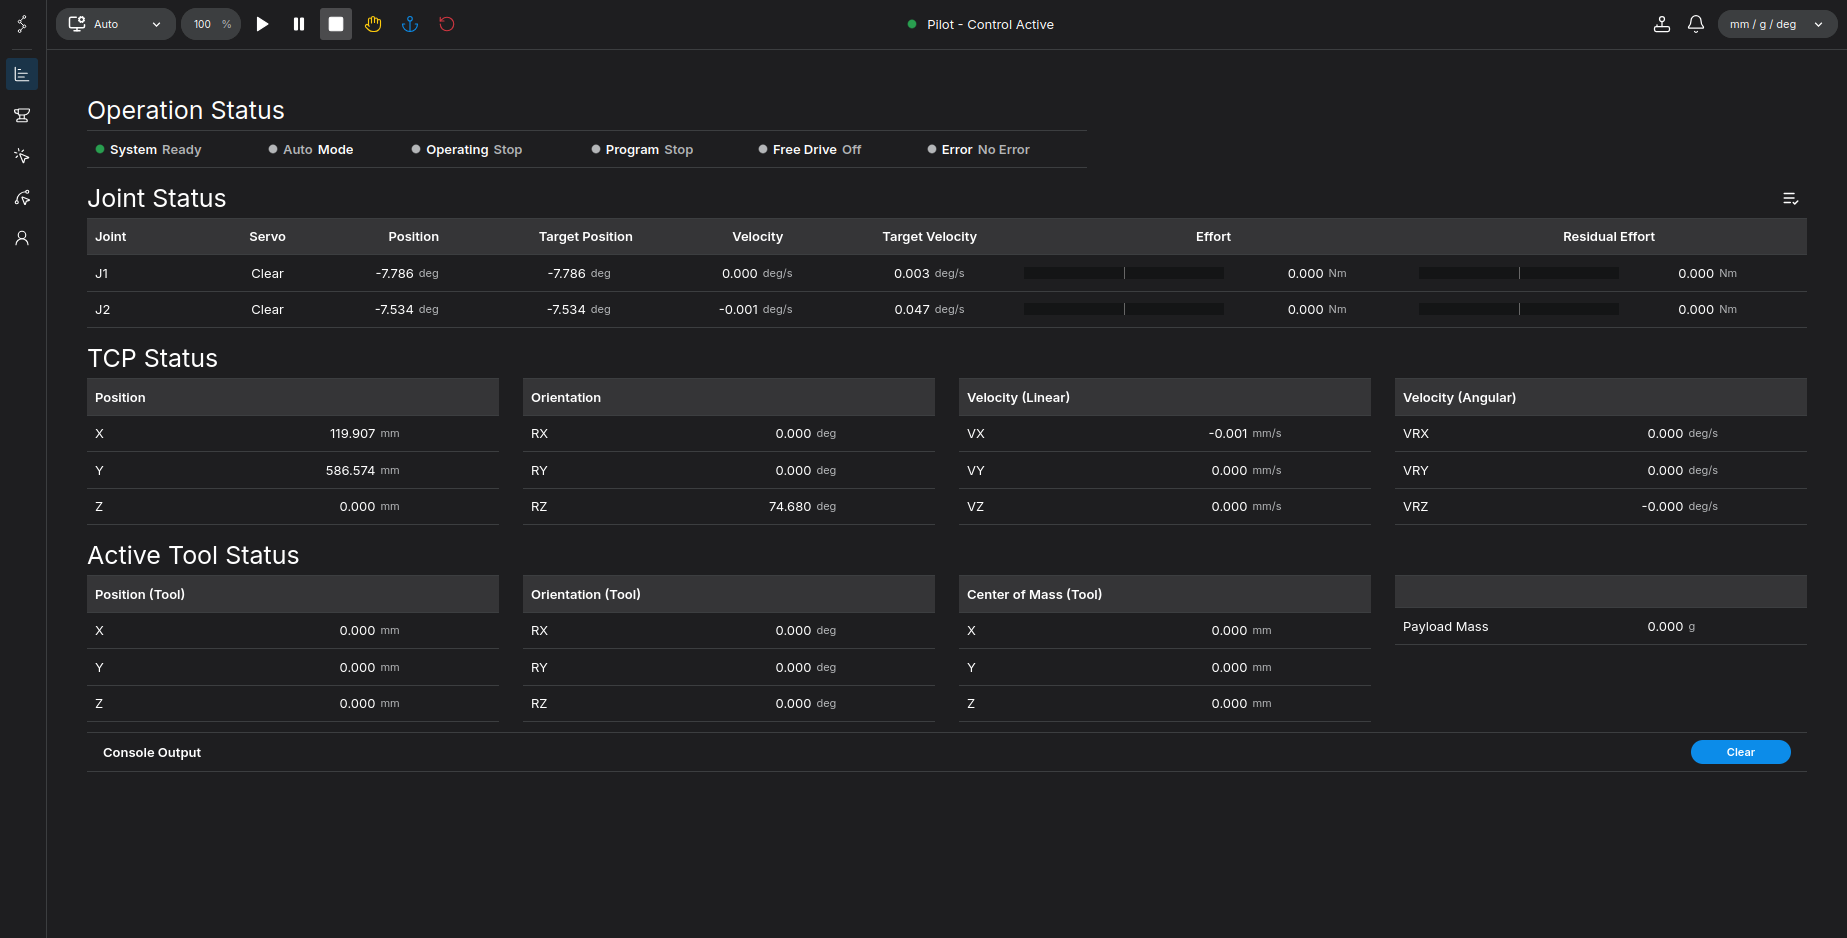Start the program with the play button
The height and width of the screenshot is (938, 1847).
[x=262, y=24]
